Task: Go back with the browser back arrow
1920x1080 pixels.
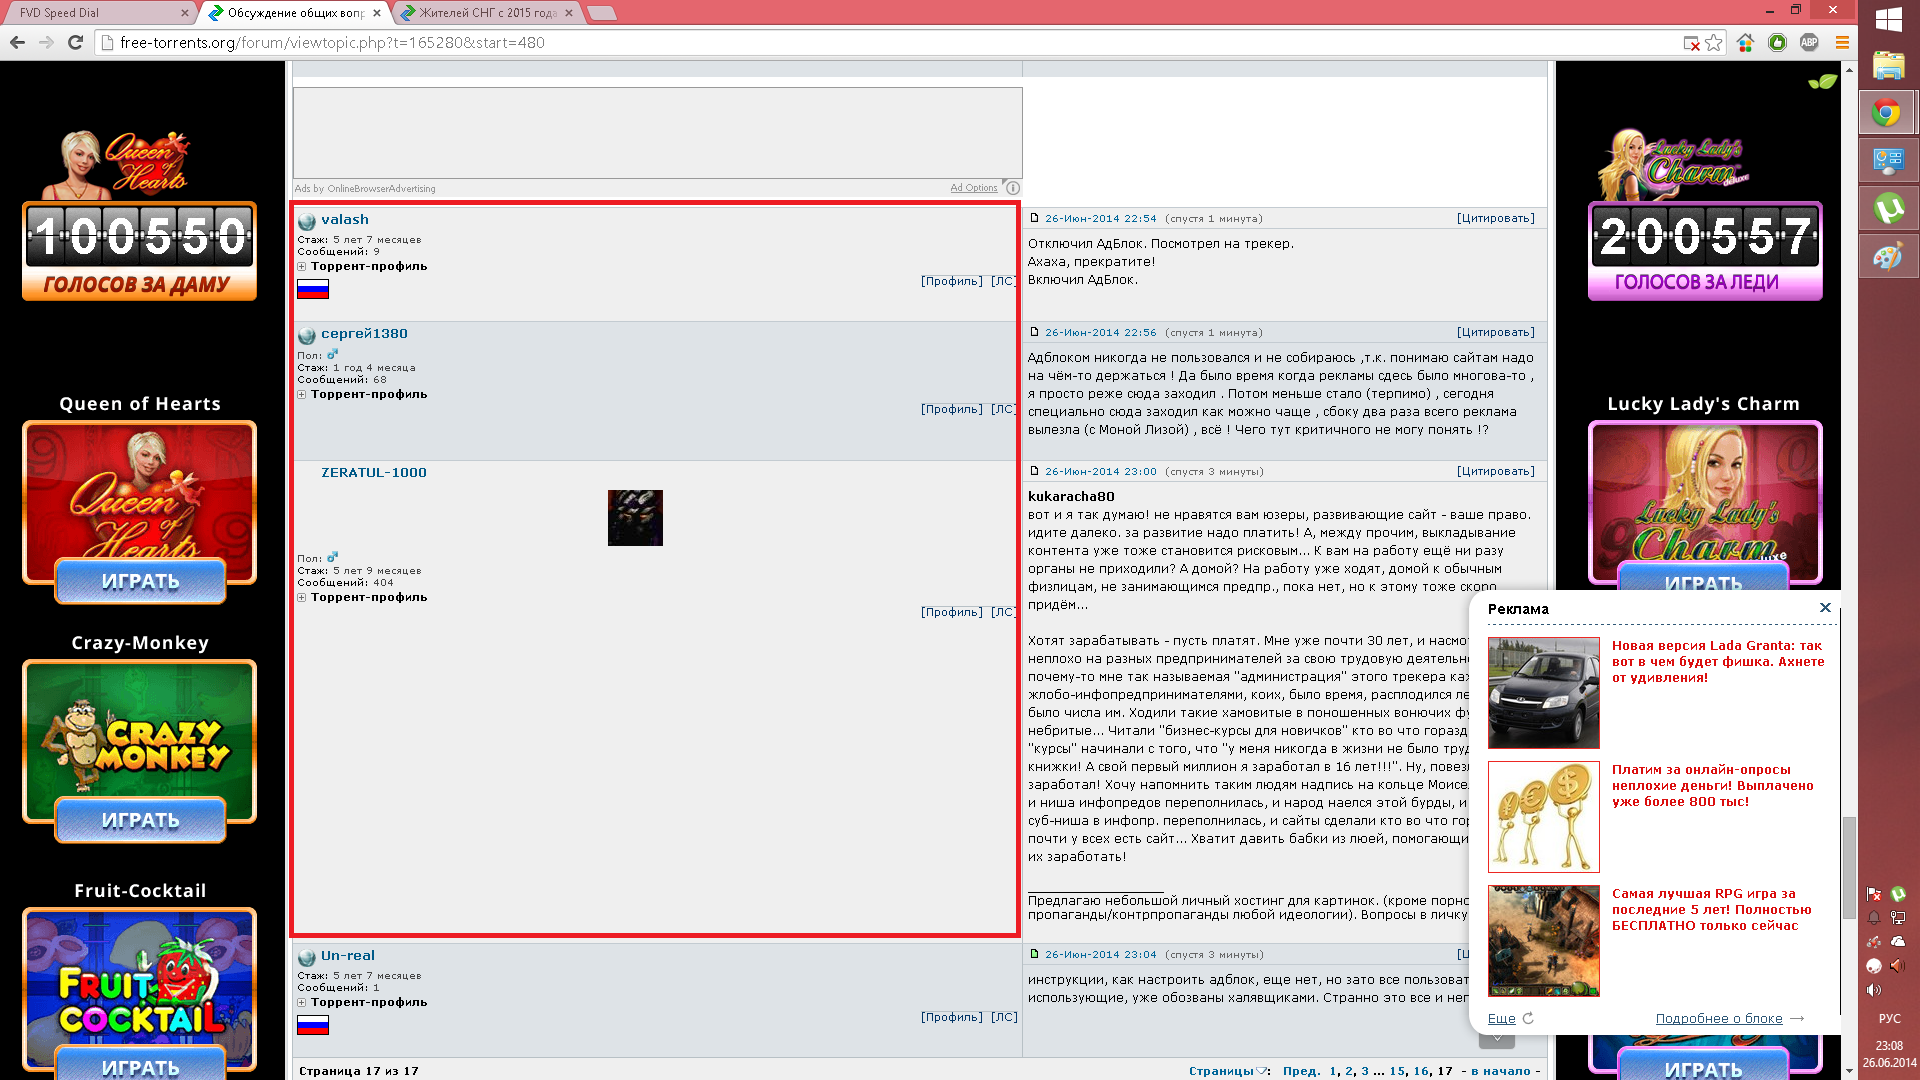Action: coord(17,42)
